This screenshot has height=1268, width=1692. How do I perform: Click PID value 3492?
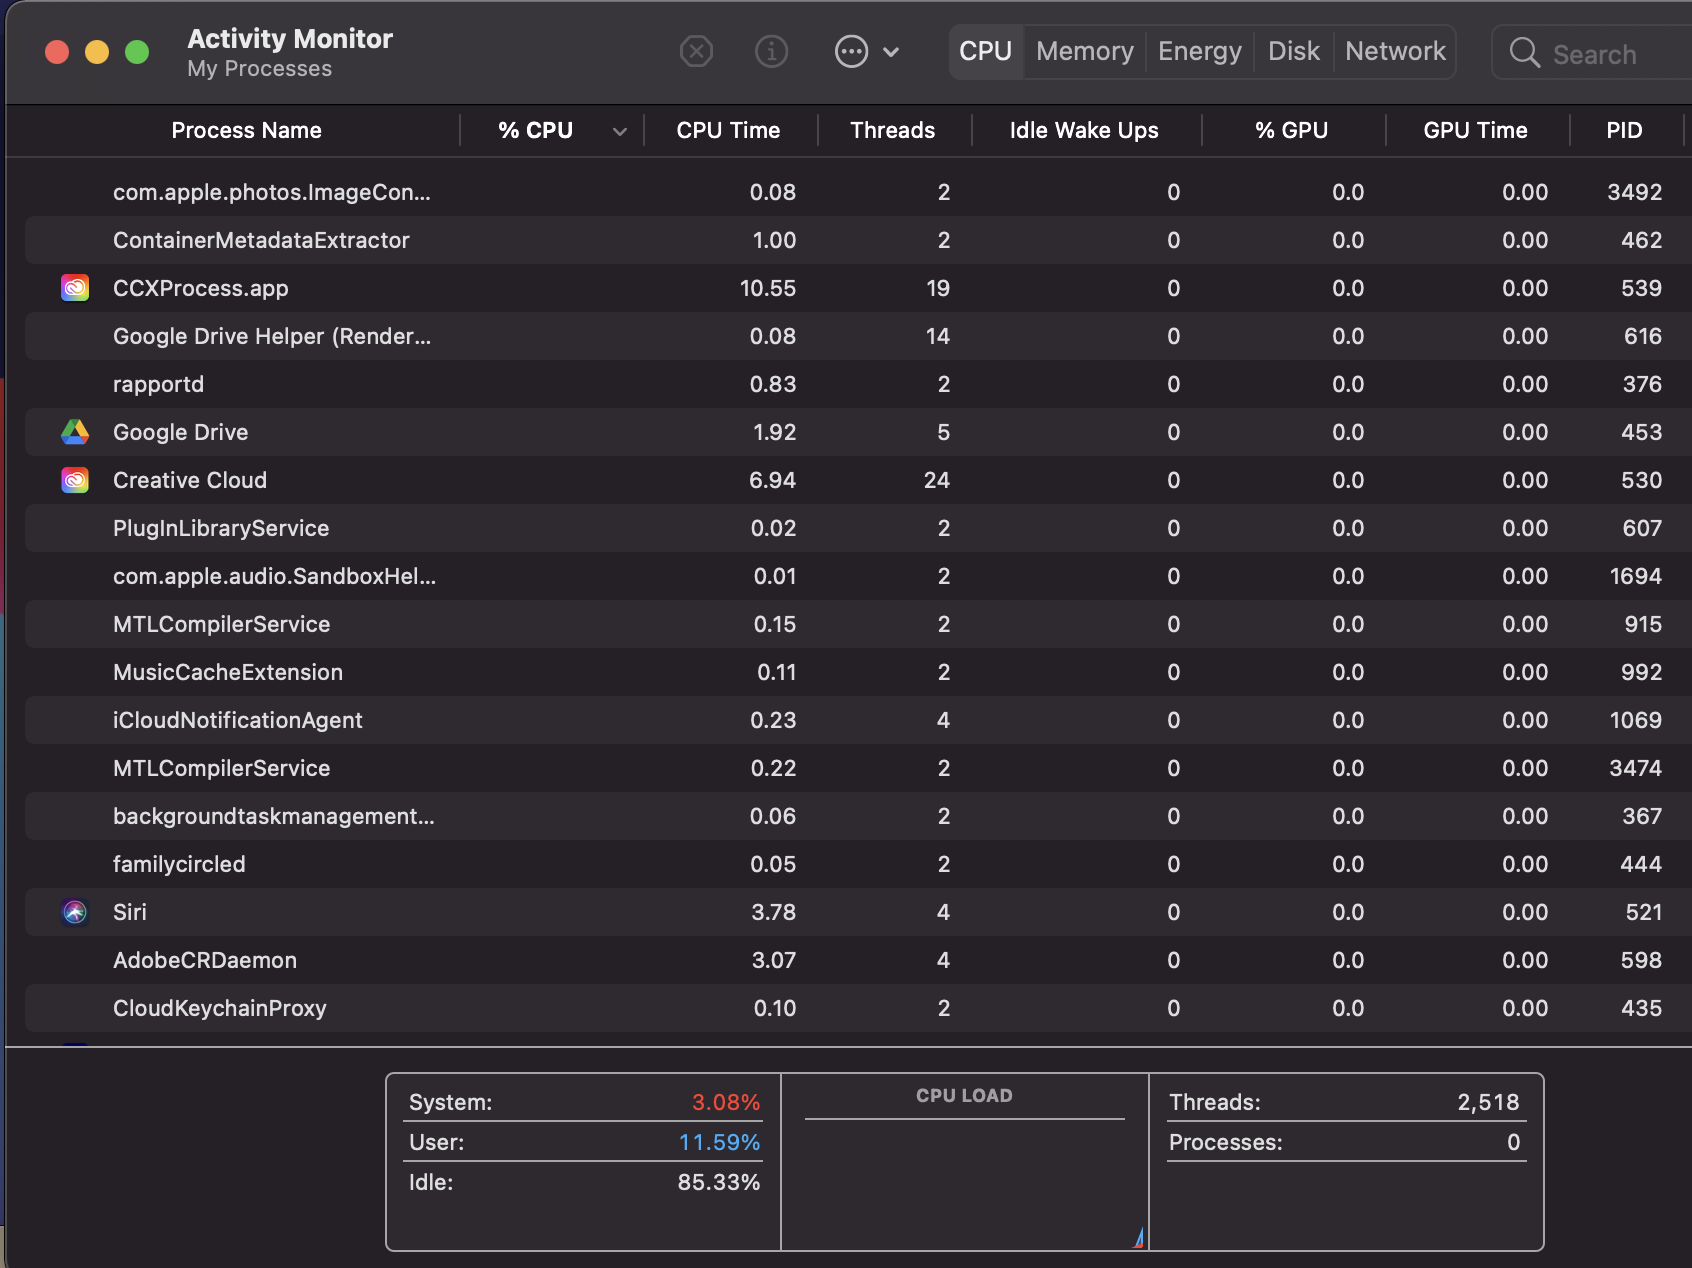[1635, 192]
